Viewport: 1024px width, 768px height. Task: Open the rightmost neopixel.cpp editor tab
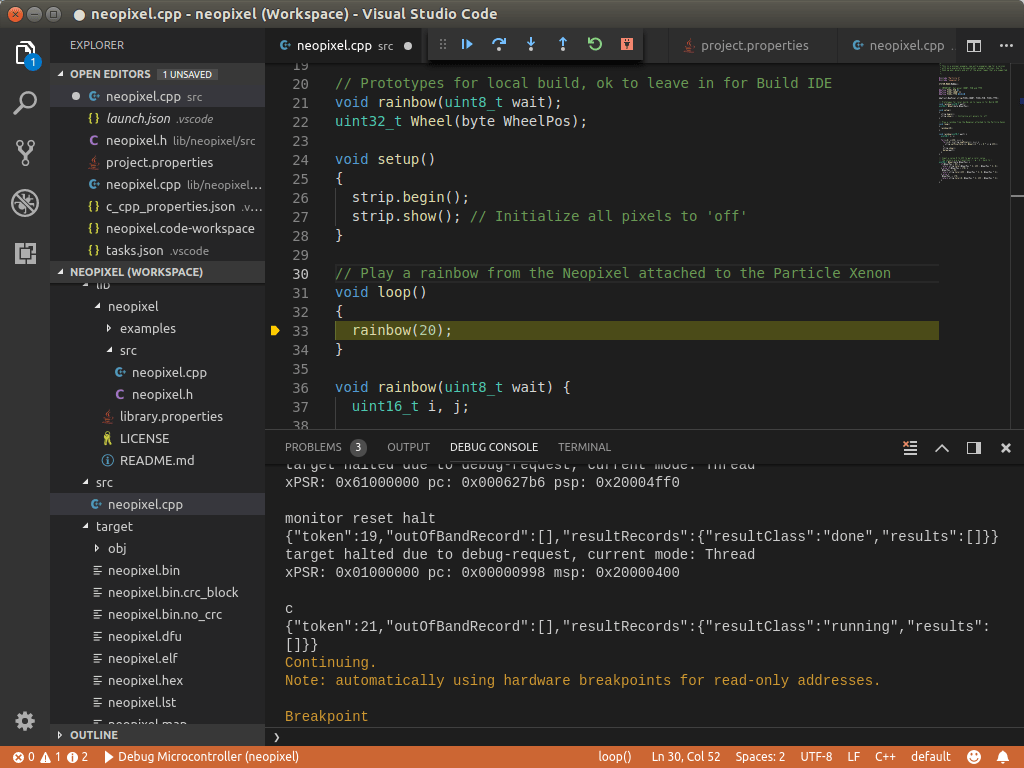(x=897, y=46)
